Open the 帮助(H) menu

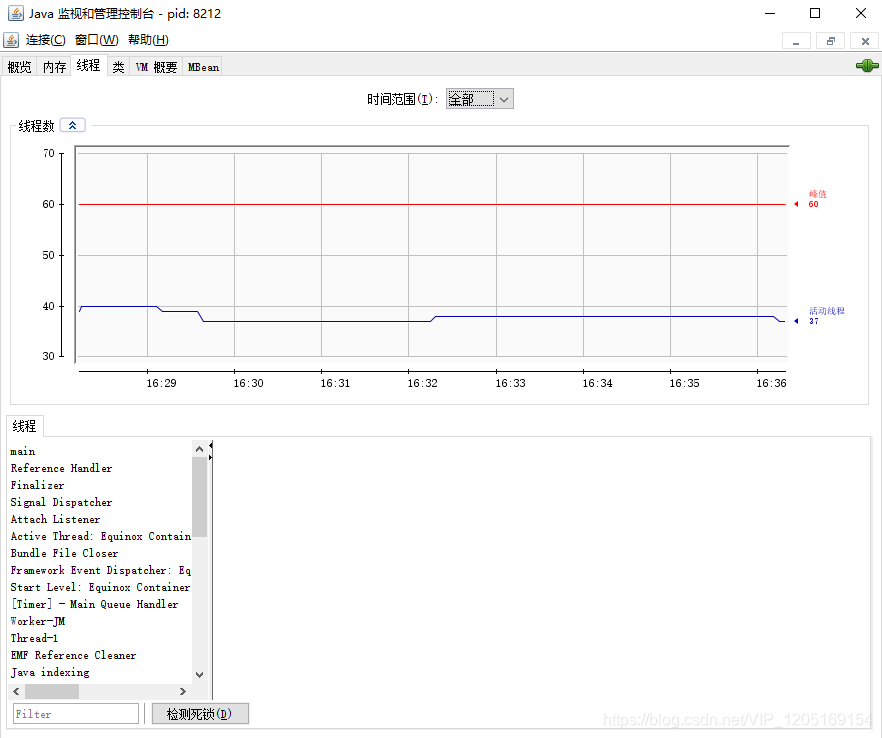(148, 40)
